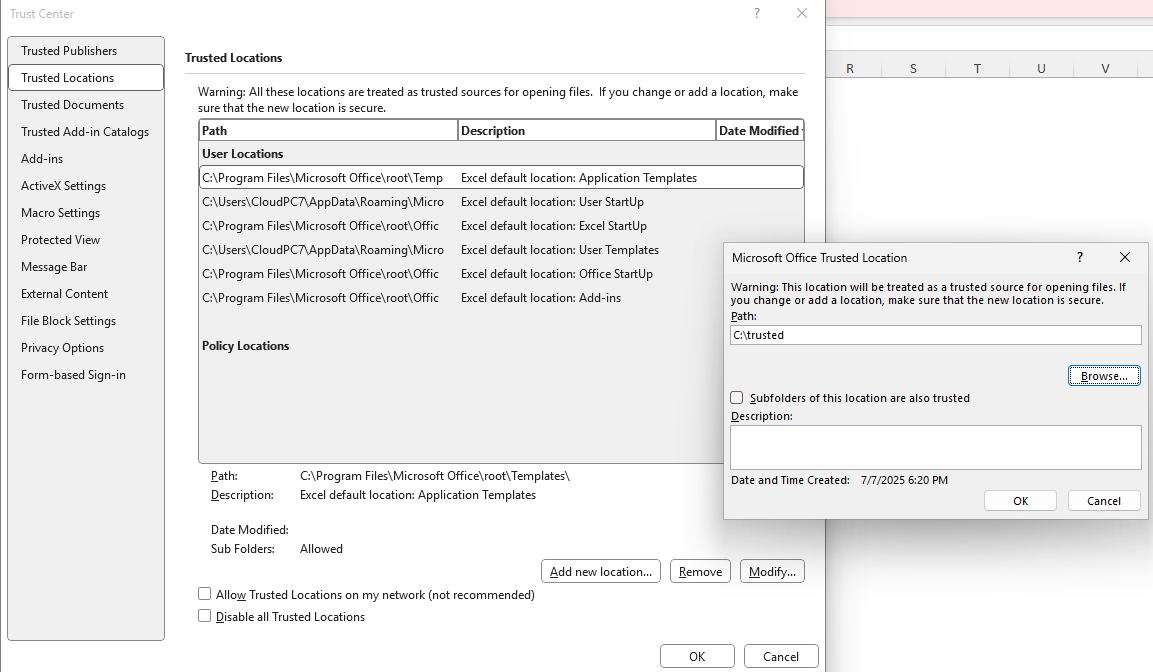The image size is (1153, 672).
Task: Switch to Protected View section
Action: [86, 240]
